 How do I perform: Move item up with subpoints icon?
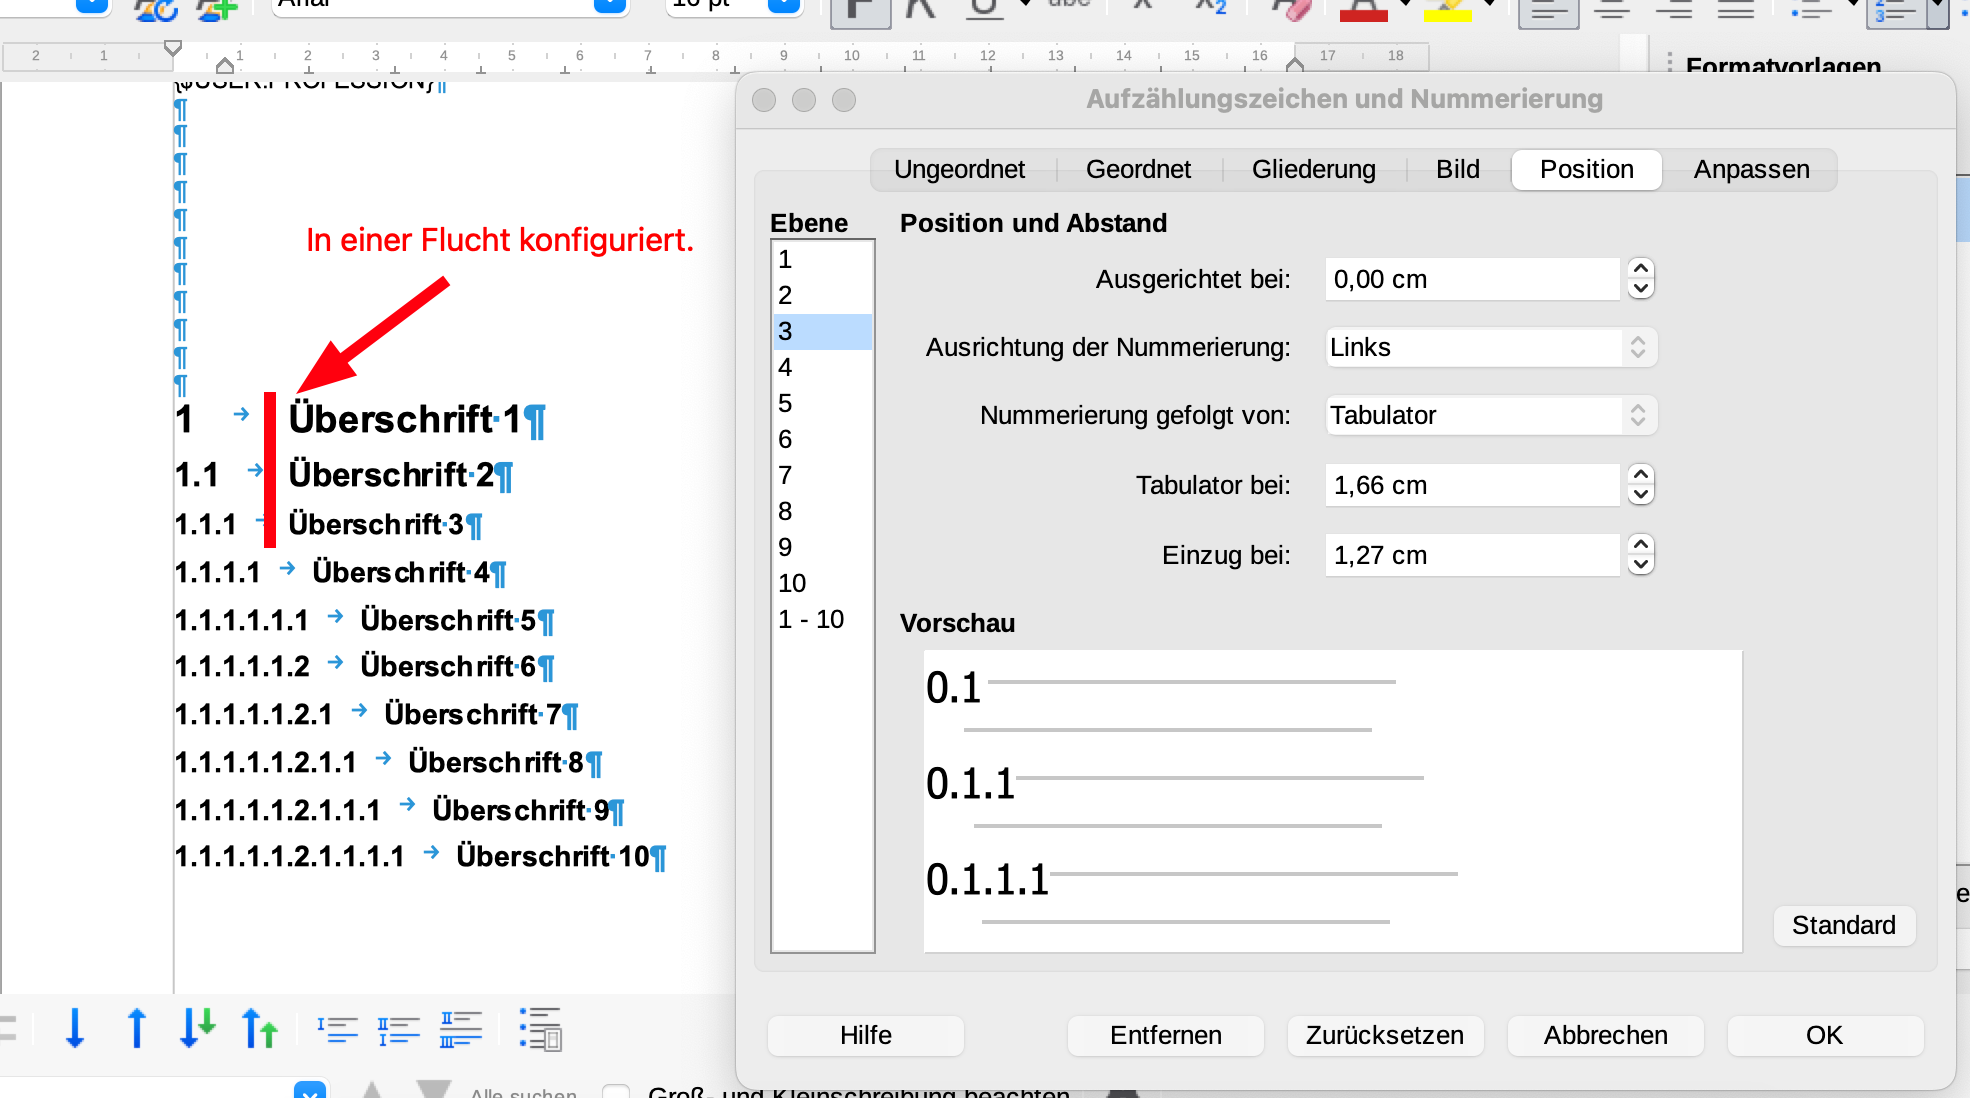[x=260, y=1029]
